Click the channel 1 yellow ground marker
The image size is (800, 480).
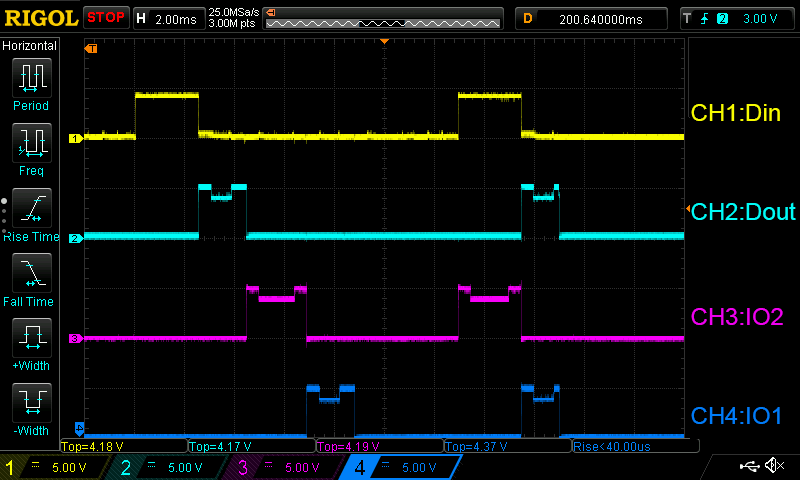(x=76, y=138)
